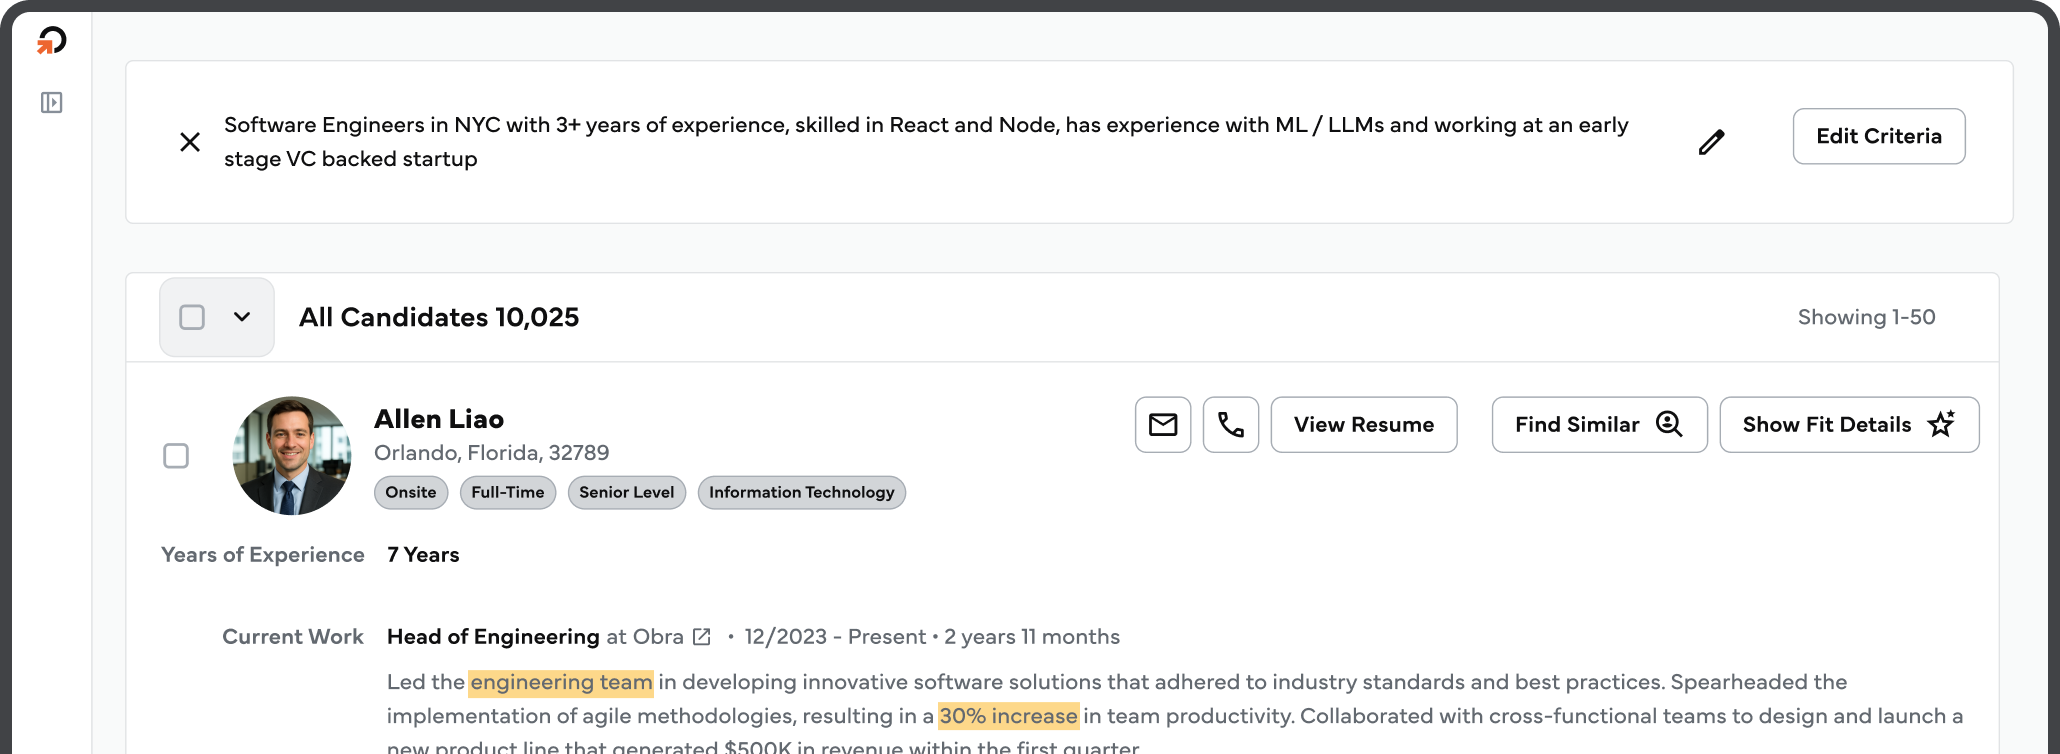Click the Information Technology tag

pyautogui.click(x=801, y=492)
